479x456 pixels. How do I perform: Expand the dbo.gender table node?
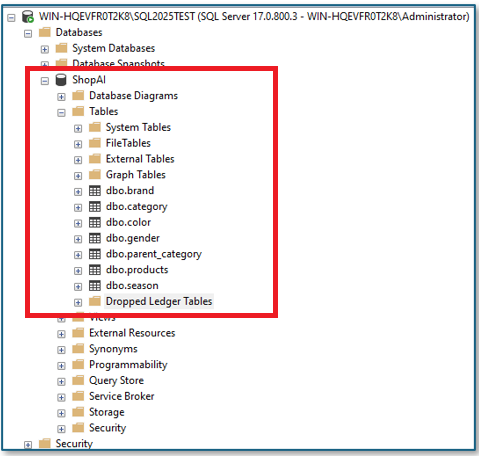(78, 239)
